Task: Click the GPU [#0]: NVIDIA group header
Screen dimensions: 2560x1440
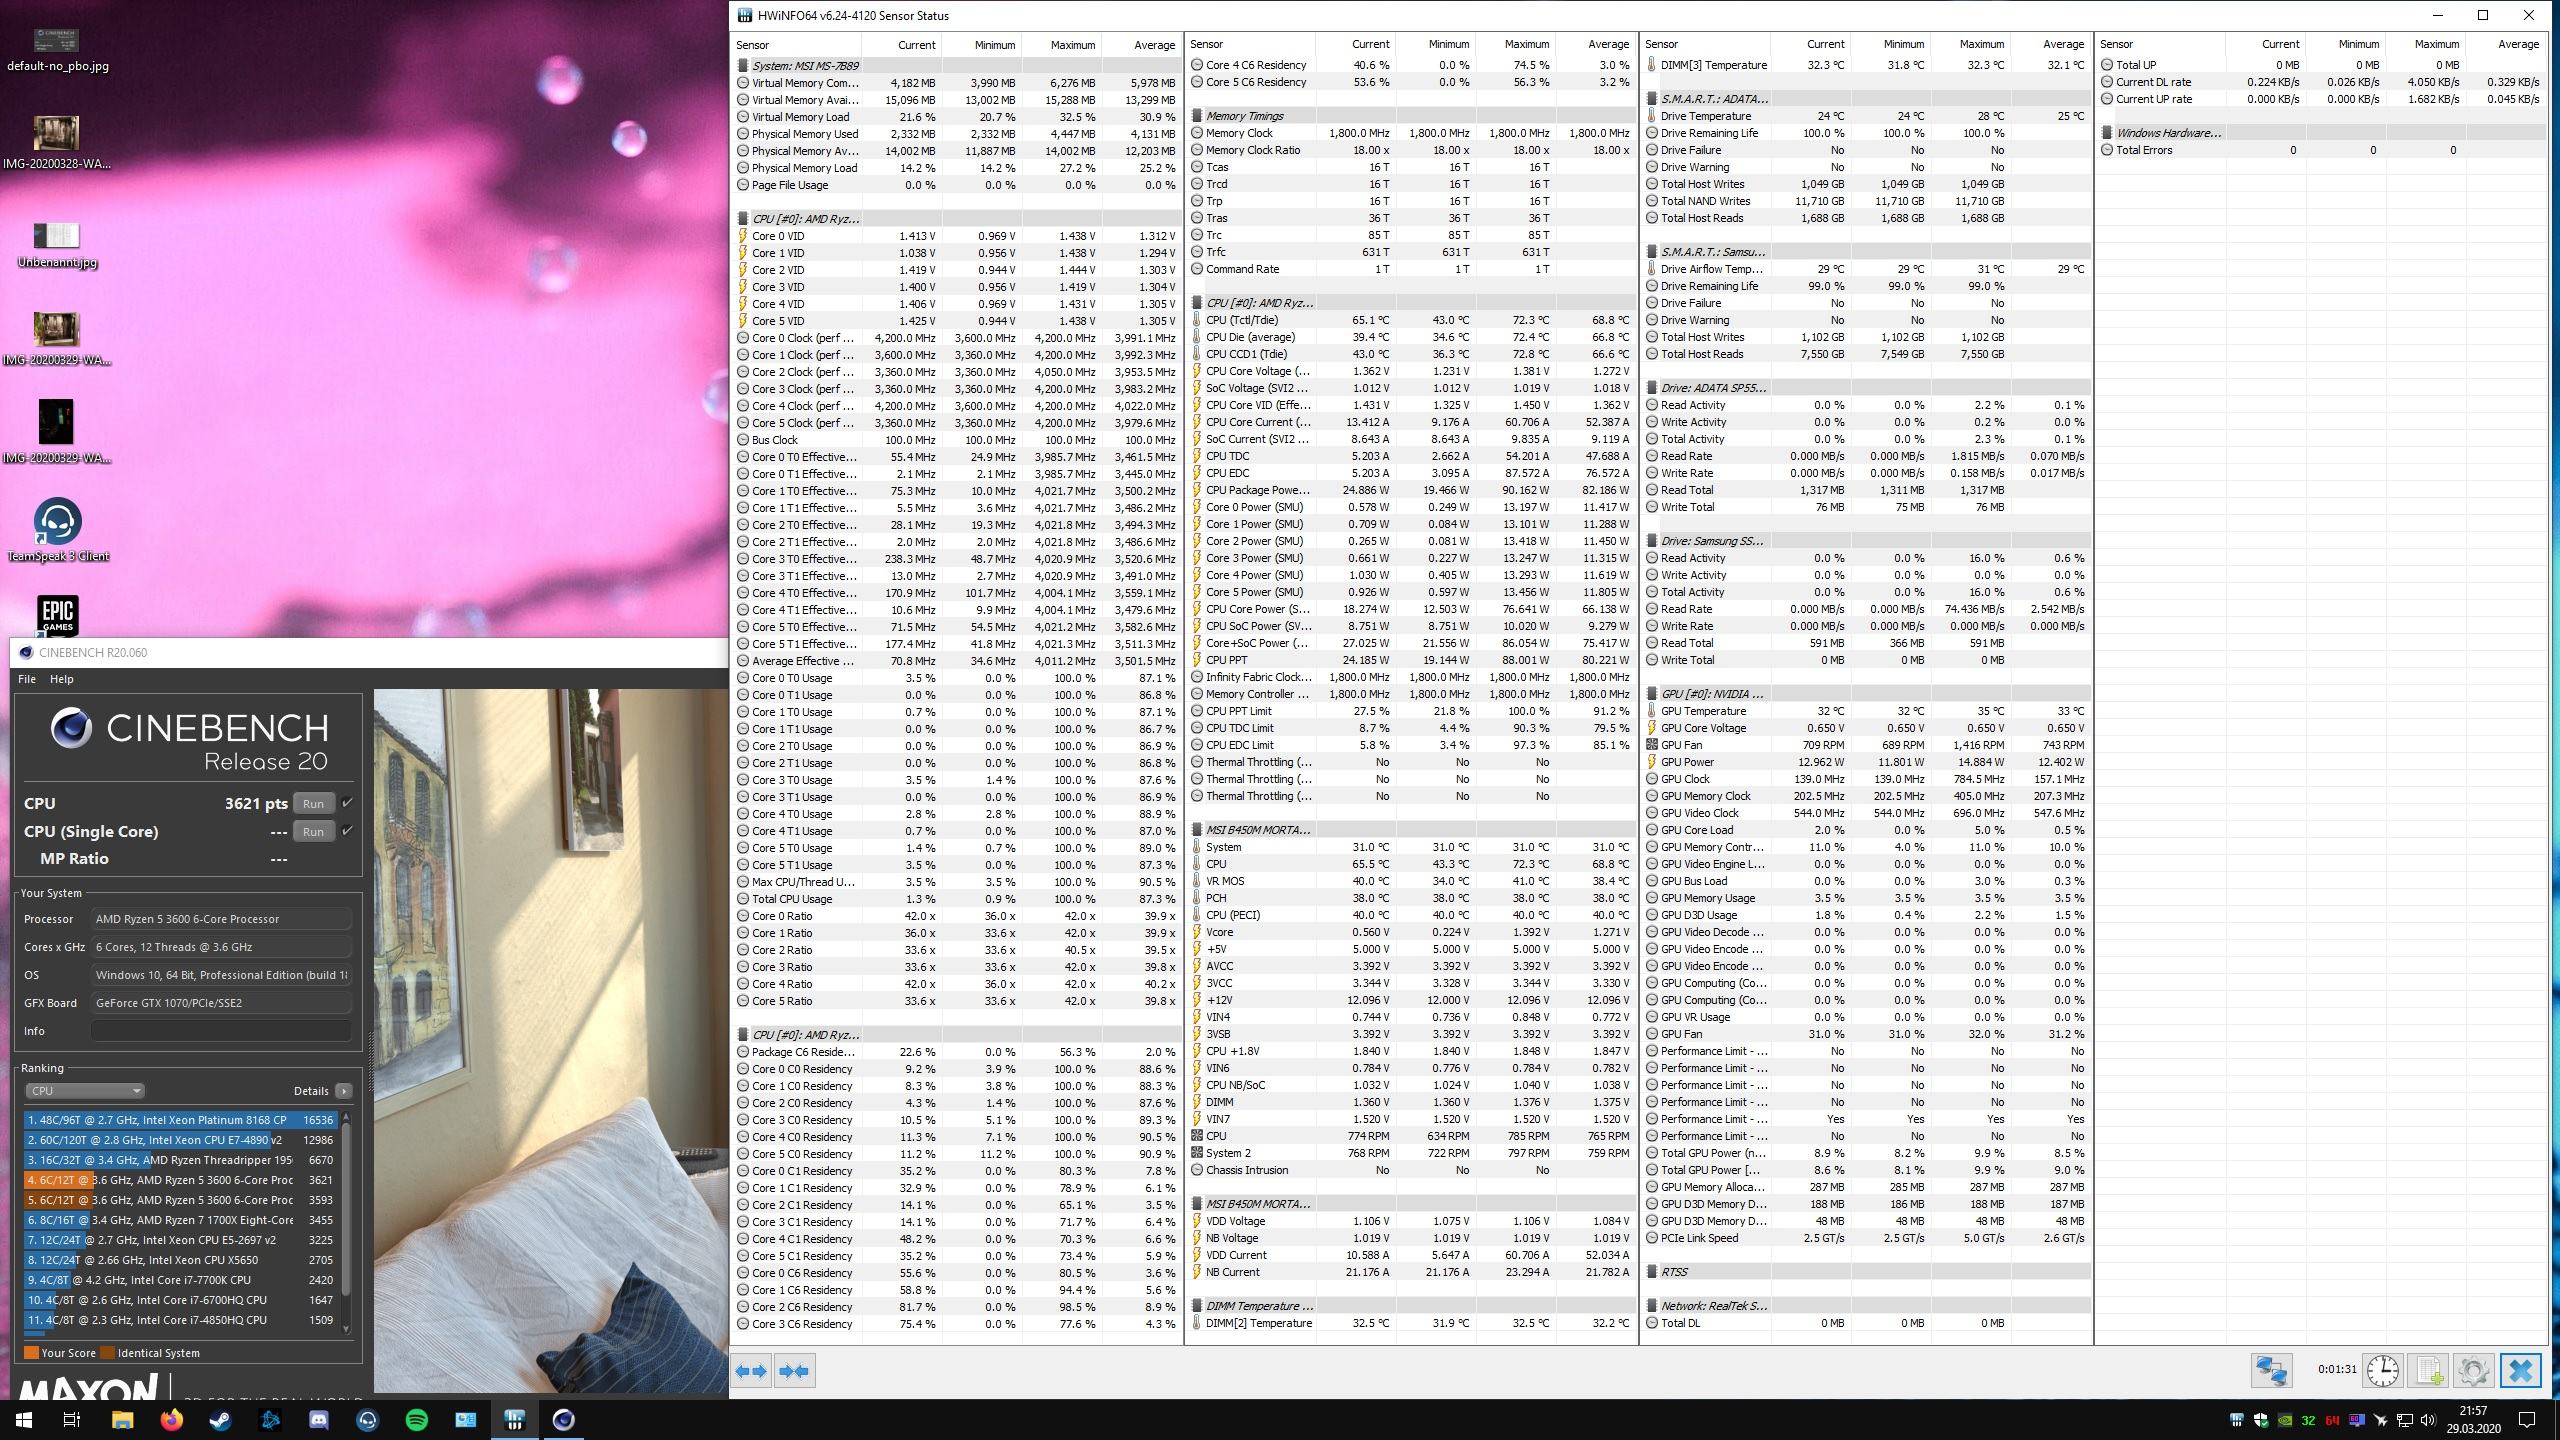Action: (x=1866, y=694)
